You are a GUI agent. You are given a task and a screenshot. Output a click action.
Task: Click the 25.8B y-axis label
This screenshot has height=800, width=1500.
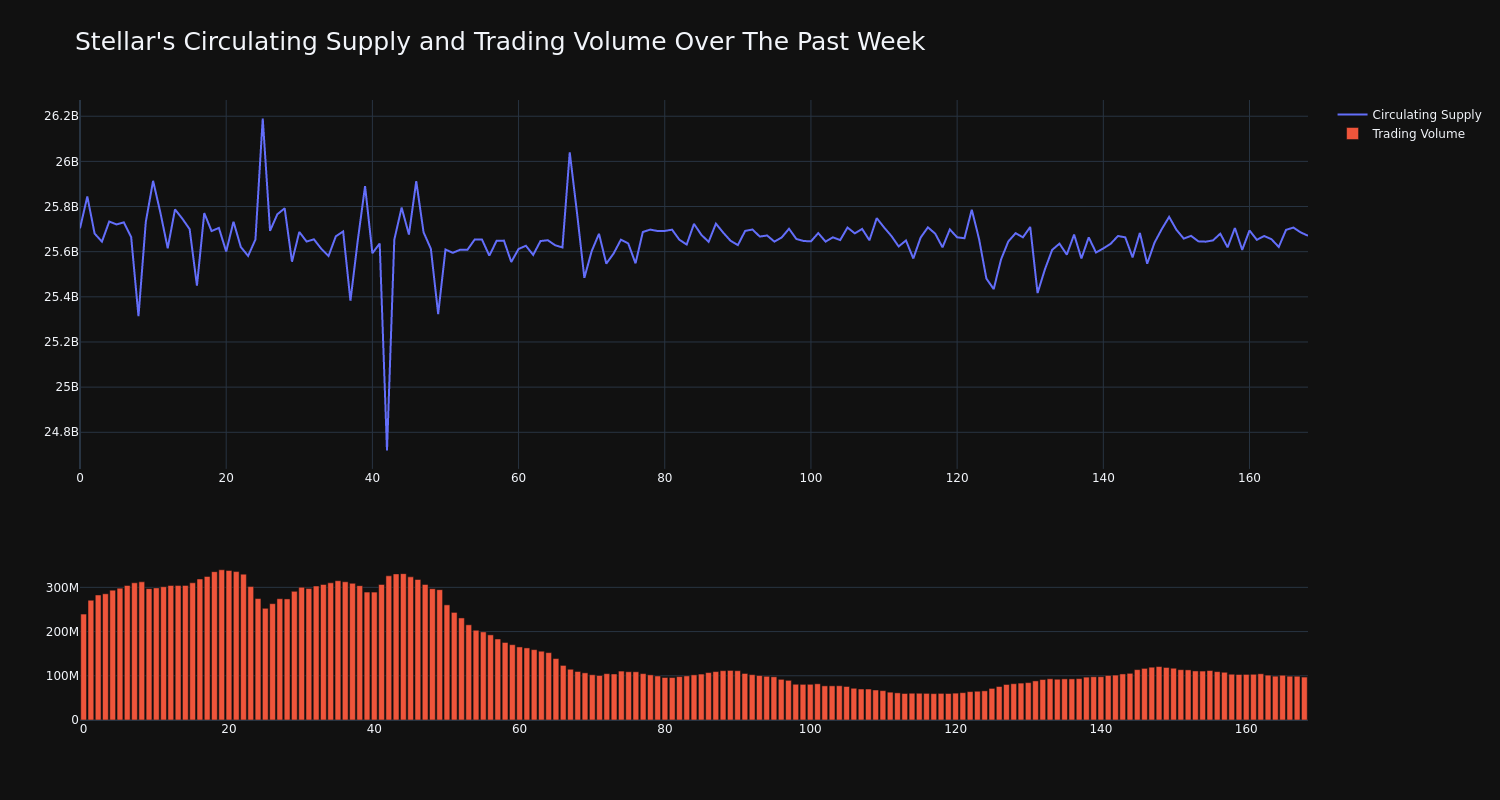tap(61, 207)
